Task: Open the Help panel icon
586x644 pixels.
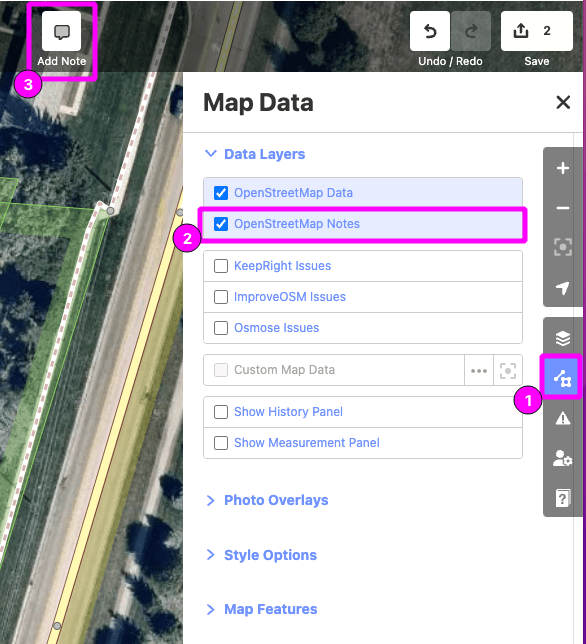Action: pos(563,498)
